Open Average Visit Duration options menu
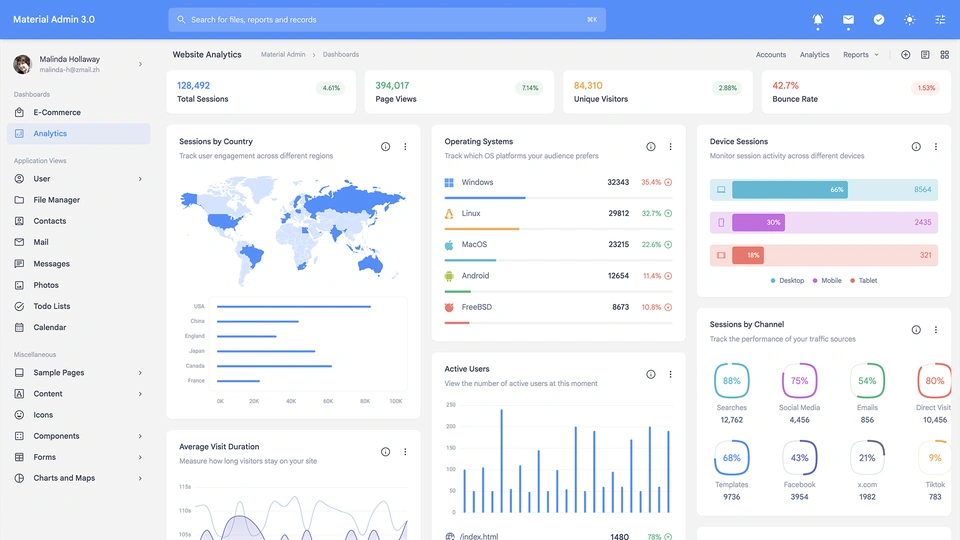The image size is (960, 540). [405, 452]
